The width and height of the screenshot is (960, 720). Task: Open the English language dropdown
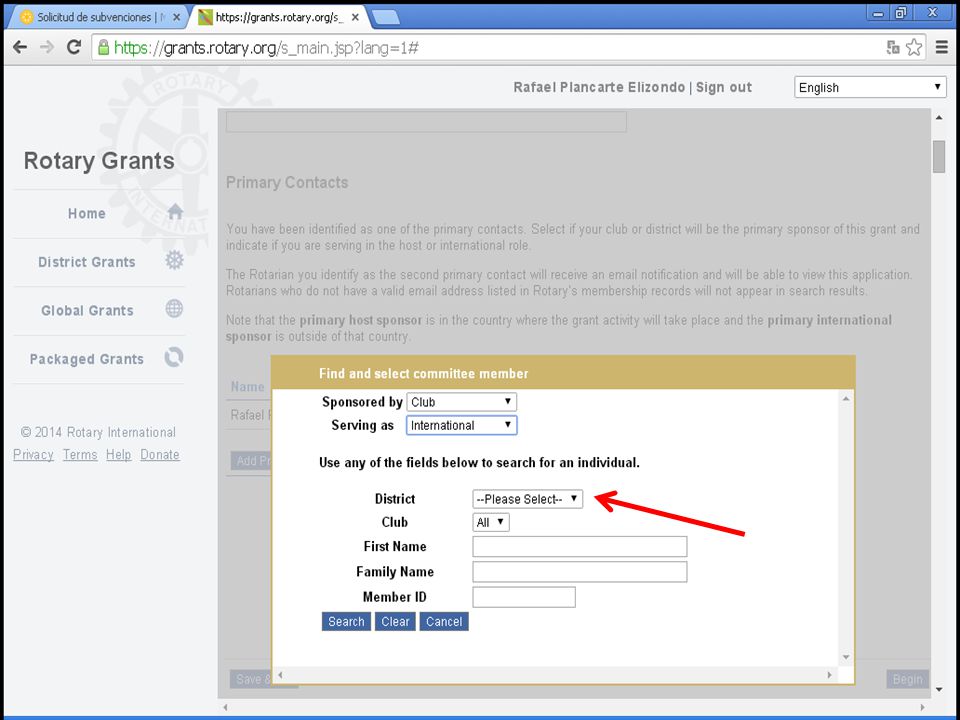pos(869,87)
